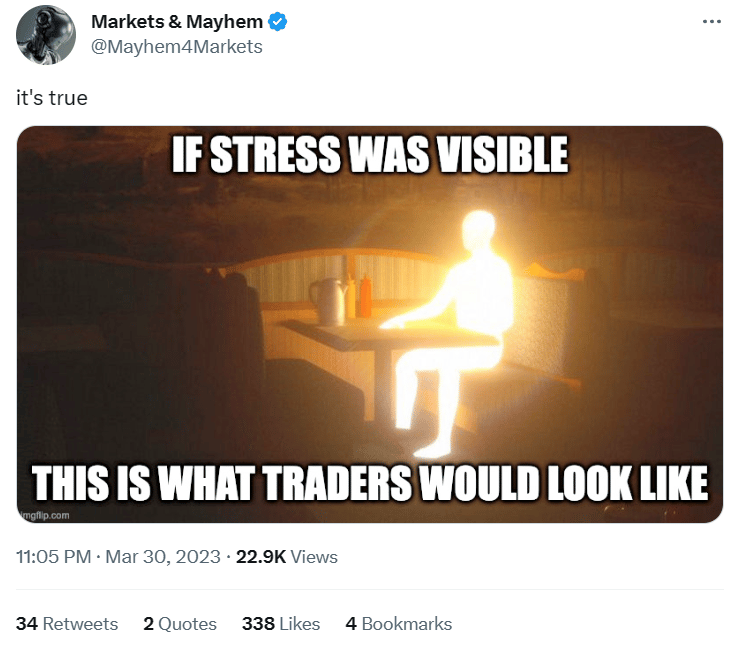Screen dimensions: 741x654
Task: Click the "THIS IS WHAT TRADERS WOULD LOOK LIKE" caption
Action: pyautogui.click(x=370, y=483)
